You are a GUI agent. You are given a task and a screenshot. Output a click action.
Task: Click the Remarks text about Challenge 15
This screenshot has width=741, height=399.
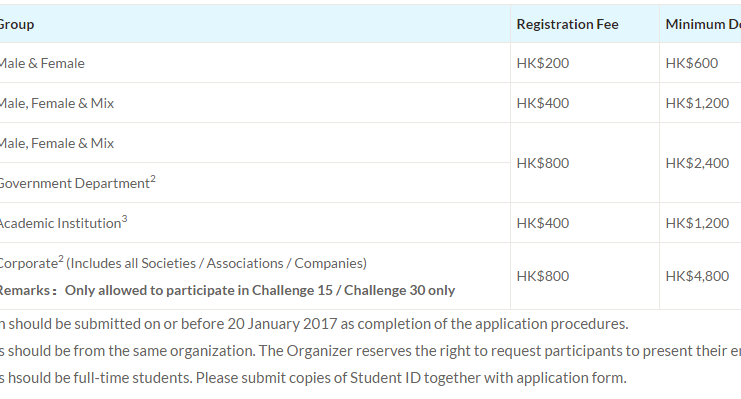tap(227, 290)
